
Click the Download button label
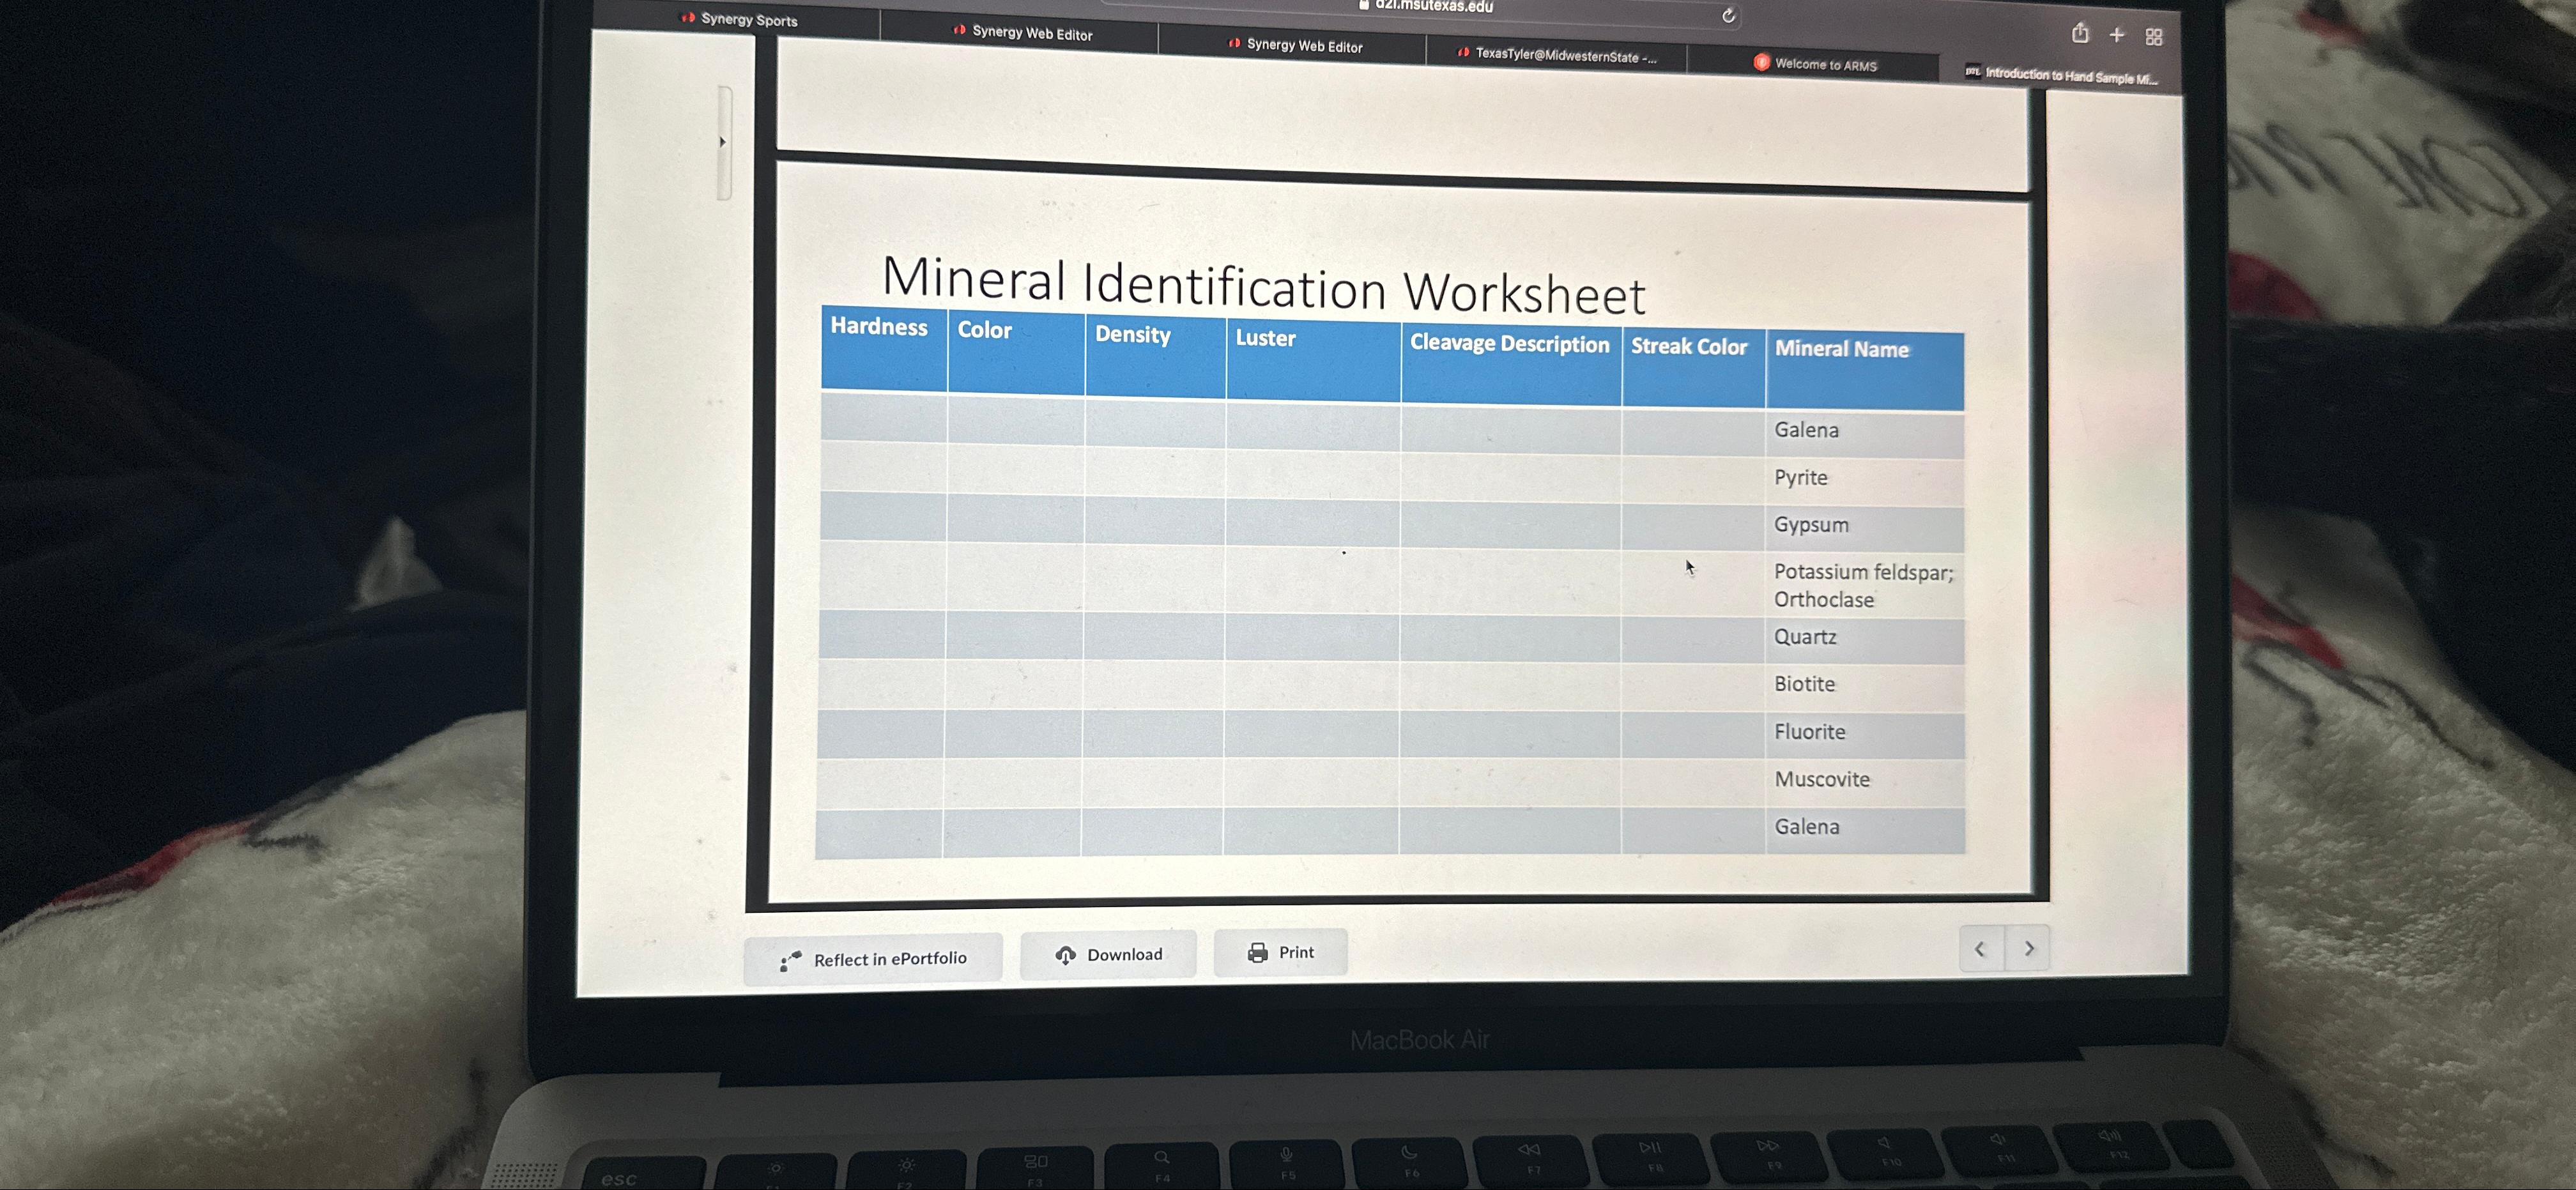point(1124,954)
